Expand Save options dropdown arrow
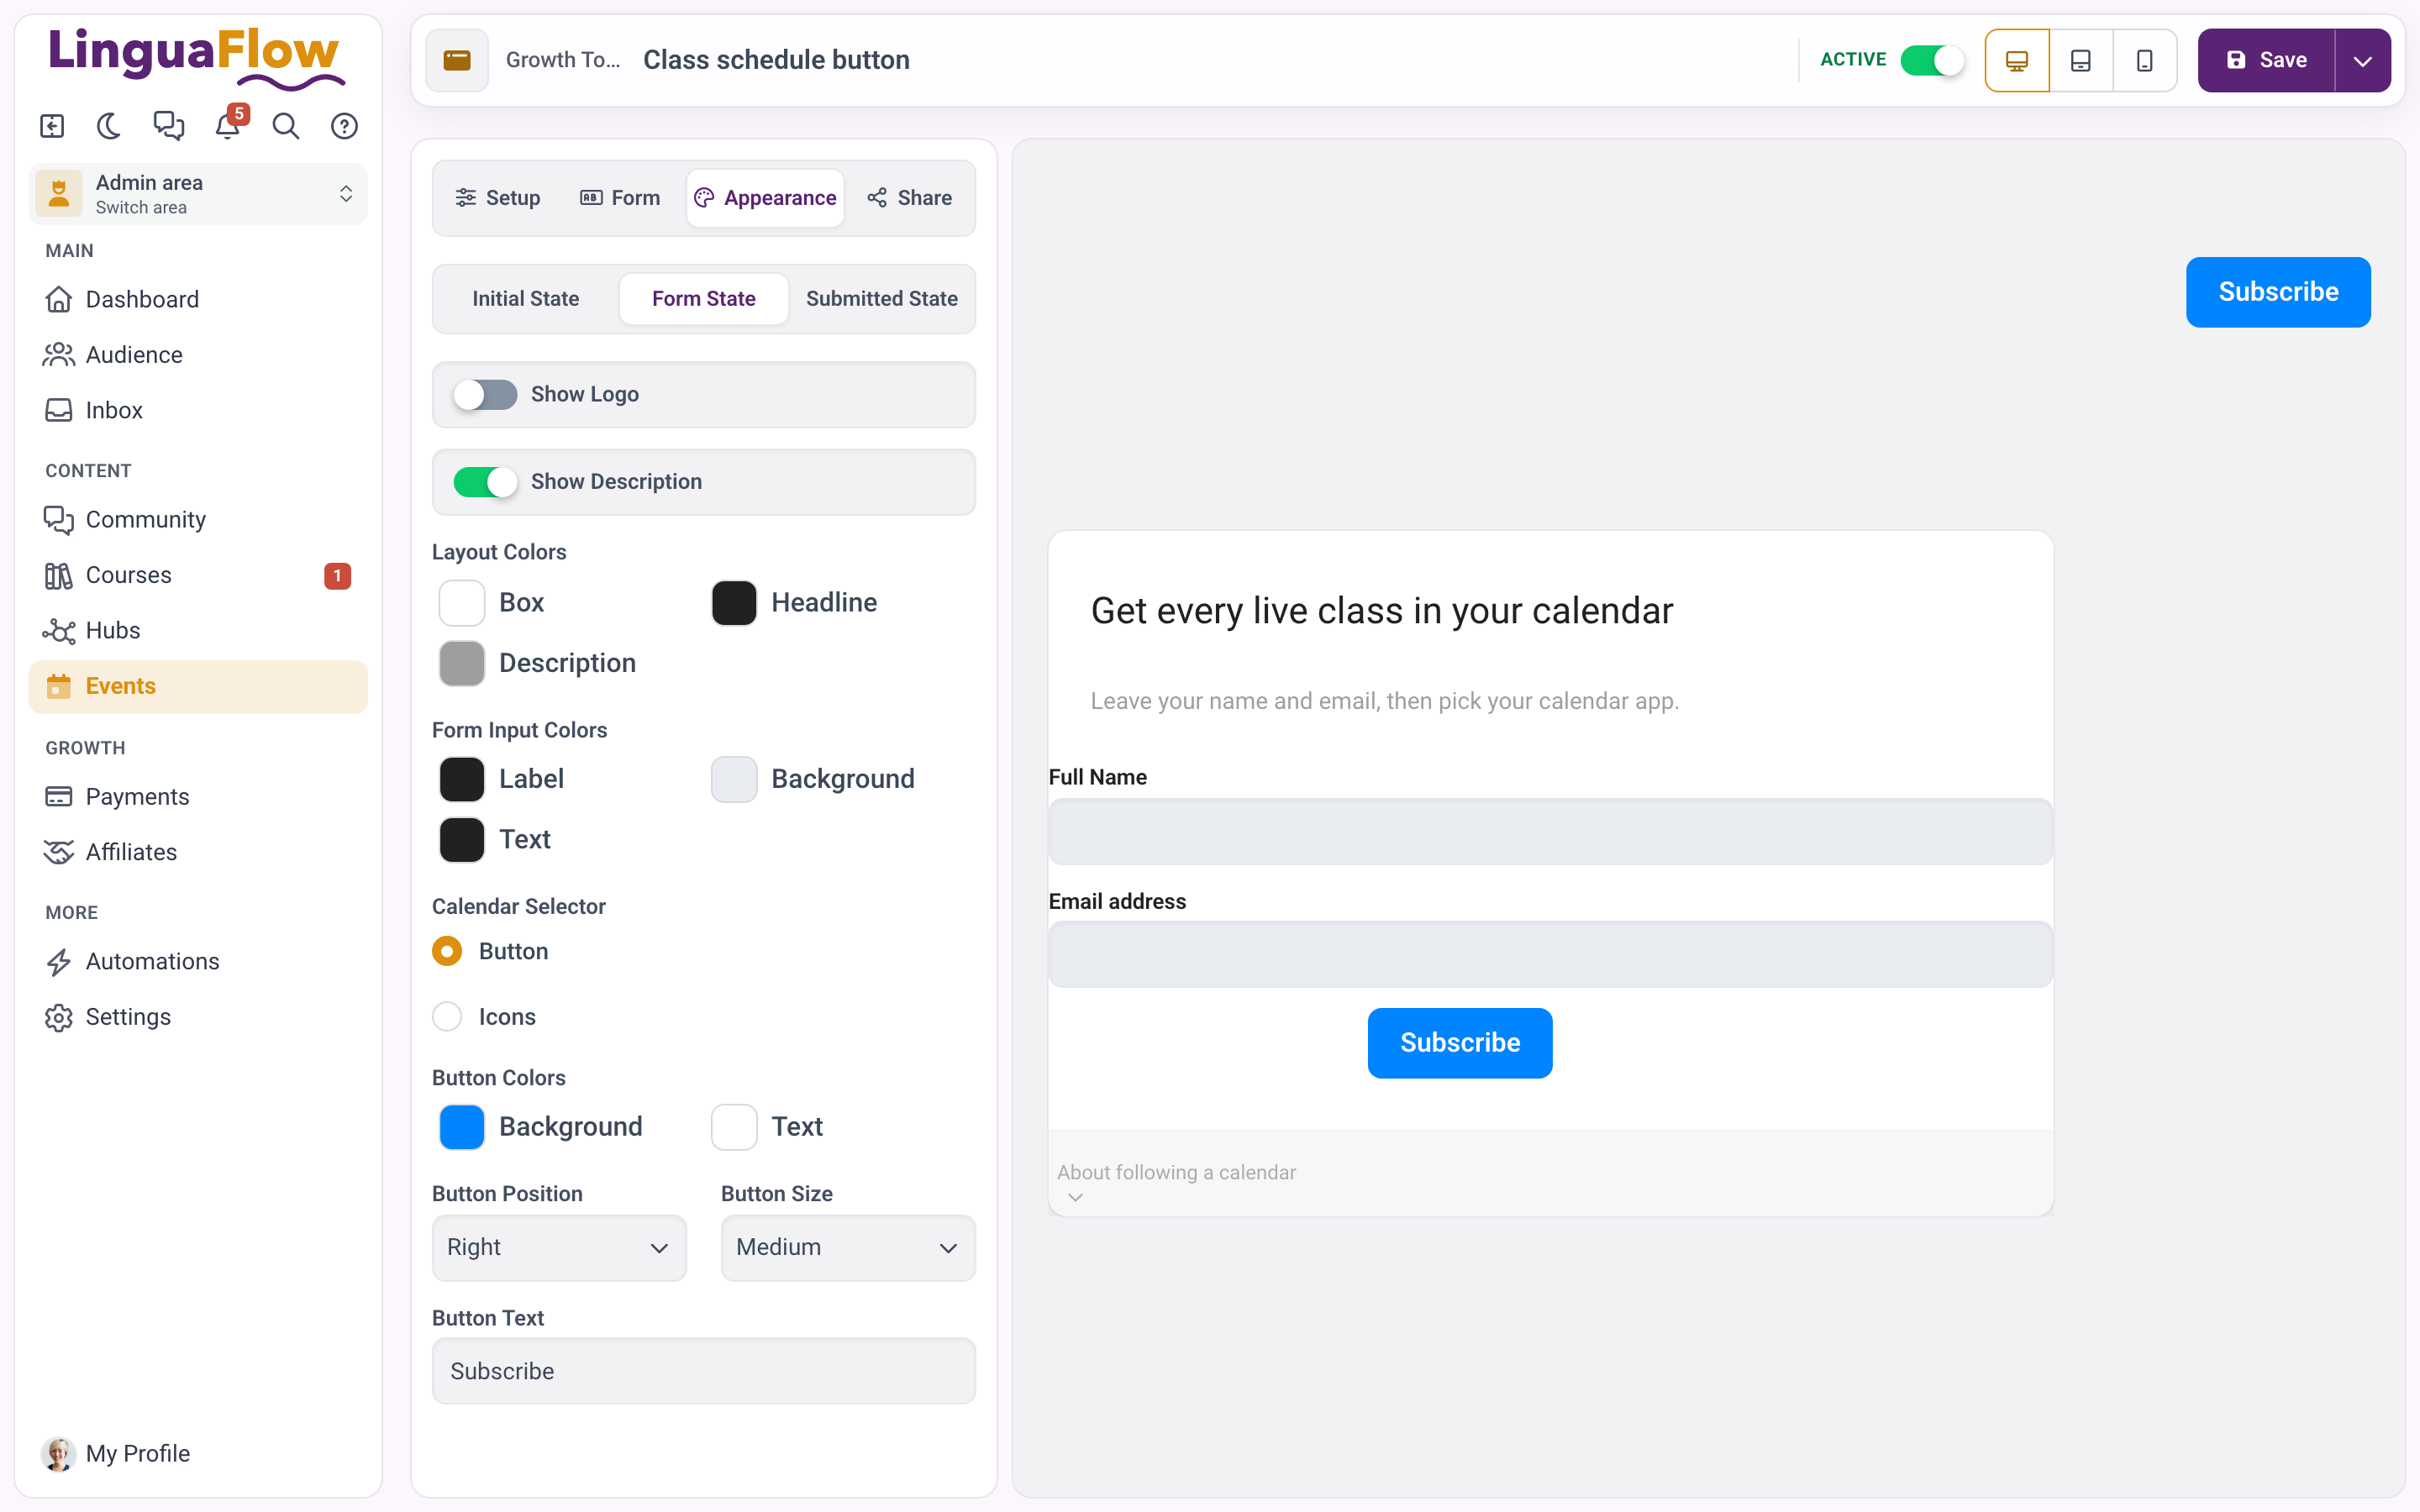2420x1512 pixels. tap(2363, 60)
